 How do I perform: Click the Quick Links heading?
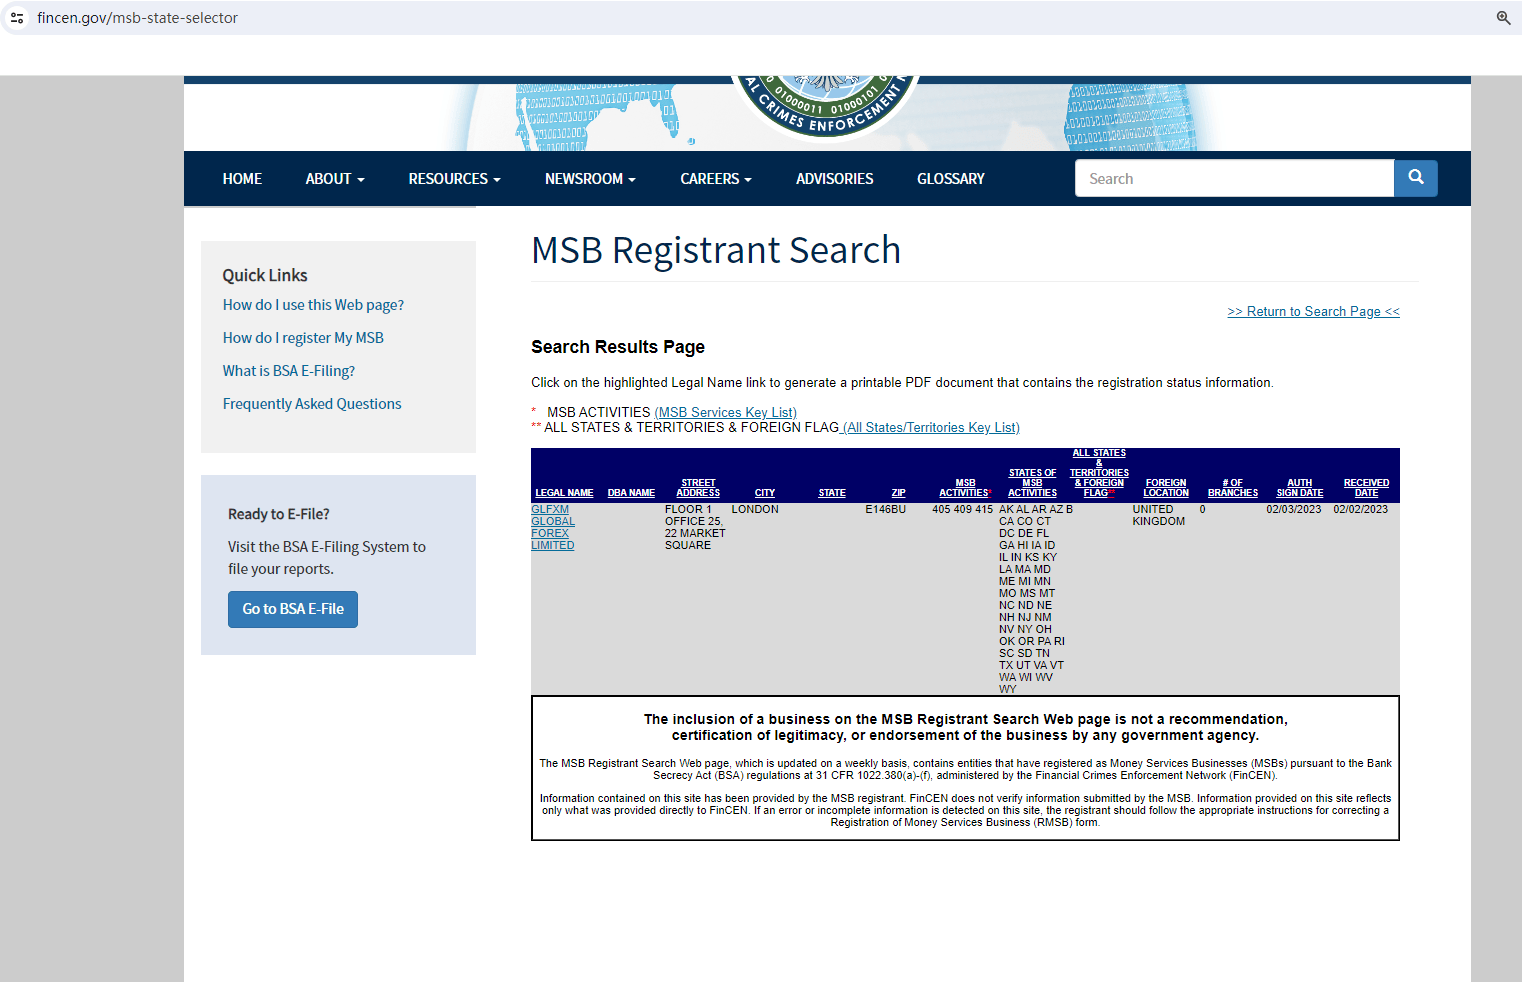(x=265, y=275)
